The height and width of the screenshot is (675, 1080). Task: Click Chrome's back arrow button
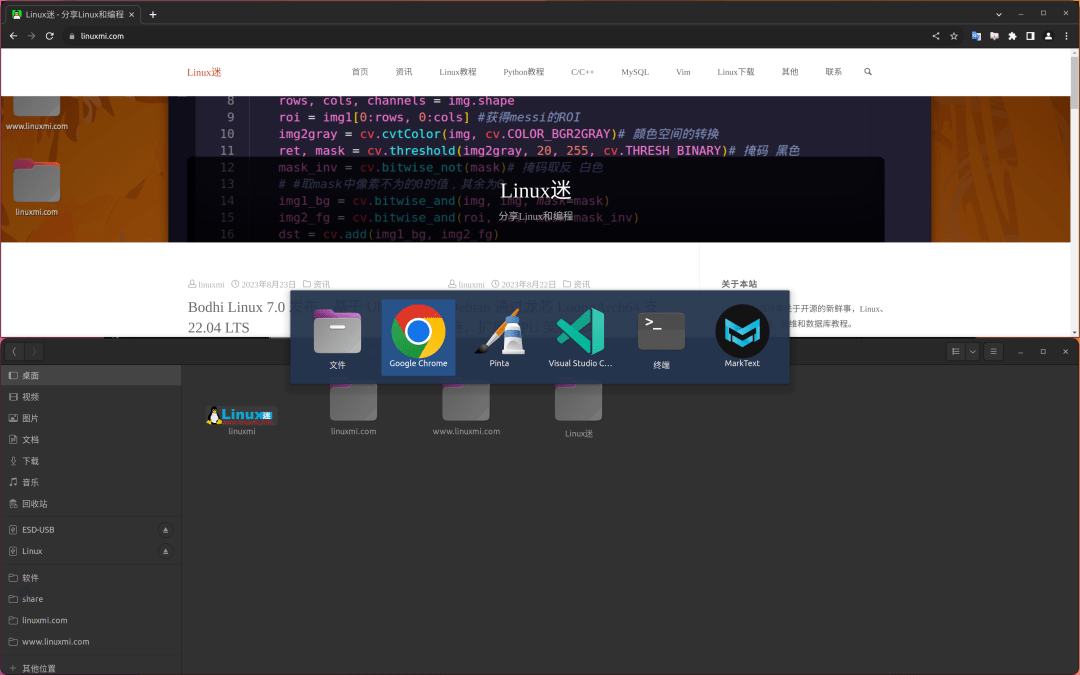[13, 36]
